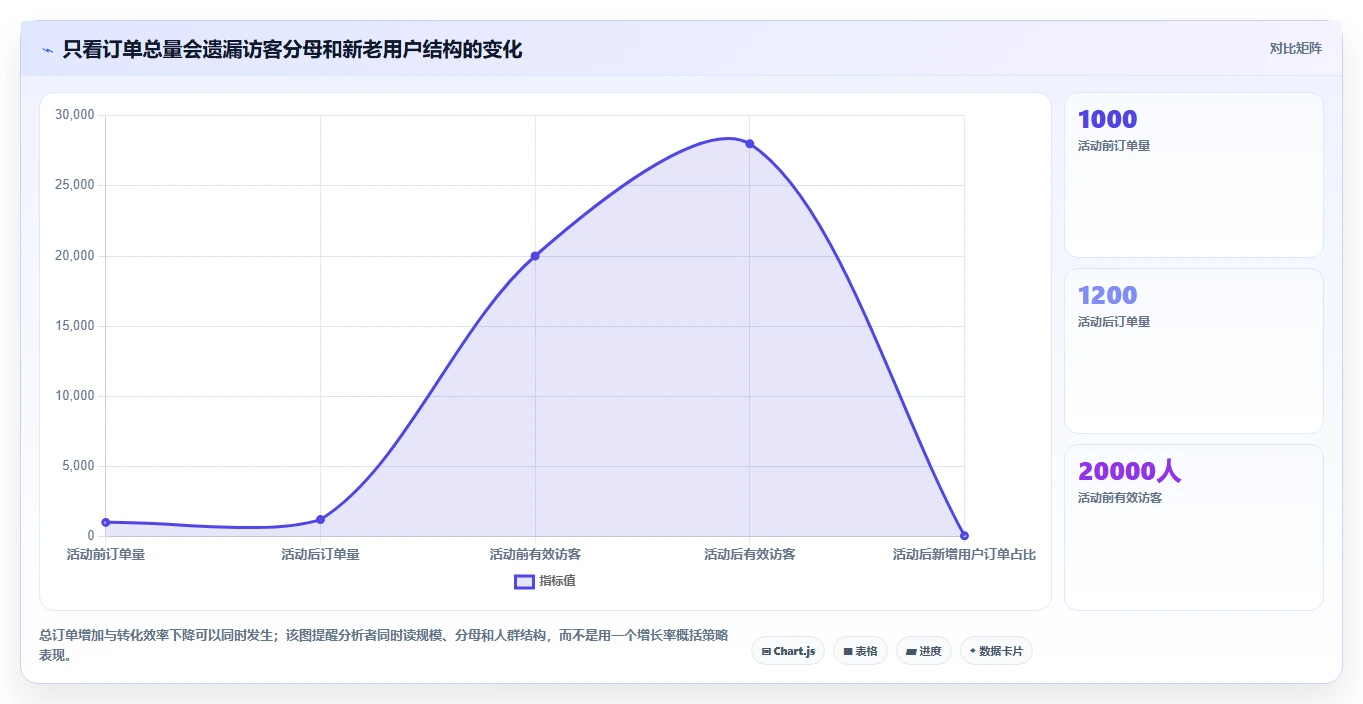Click the y-axis value 25,000
The image size is (1363, 704).
(75, 185)
